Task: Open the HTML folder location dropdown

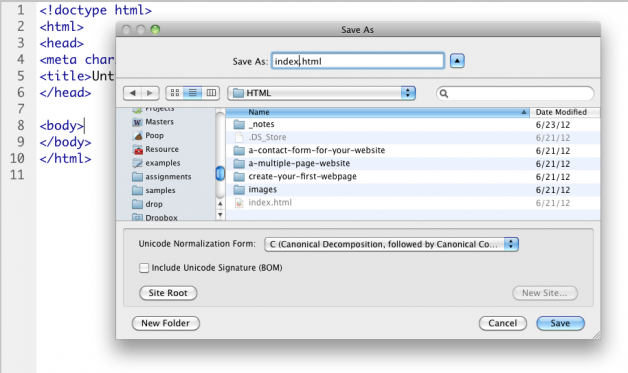Action: [x=321, y=93]
